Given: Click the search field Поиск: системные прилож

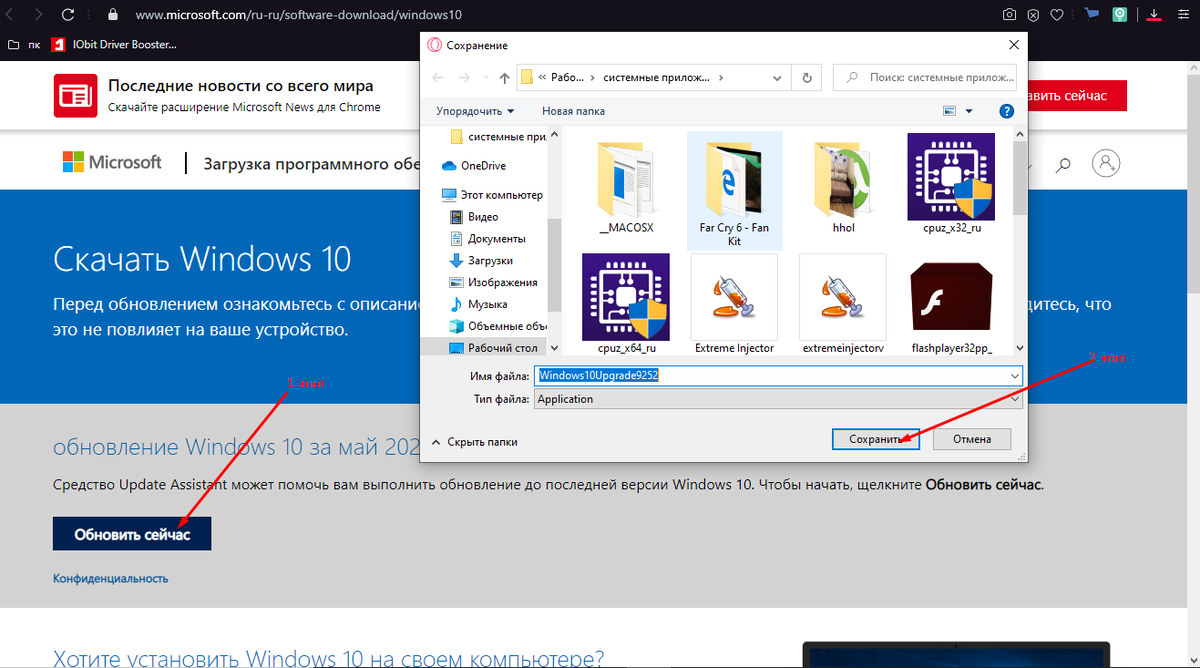Looking at the screenshot, I should click(x=925, y=77).
